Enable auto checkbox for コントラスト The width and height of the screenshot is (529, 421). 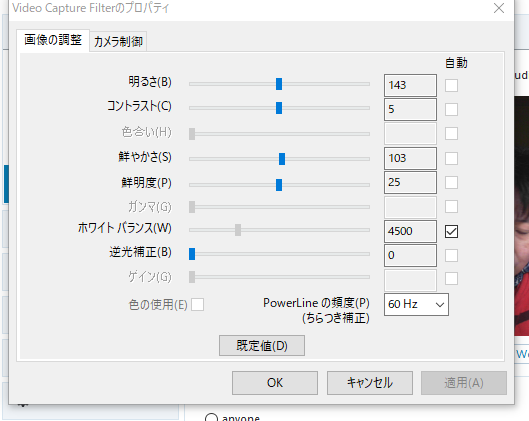[x=451, y=109]
